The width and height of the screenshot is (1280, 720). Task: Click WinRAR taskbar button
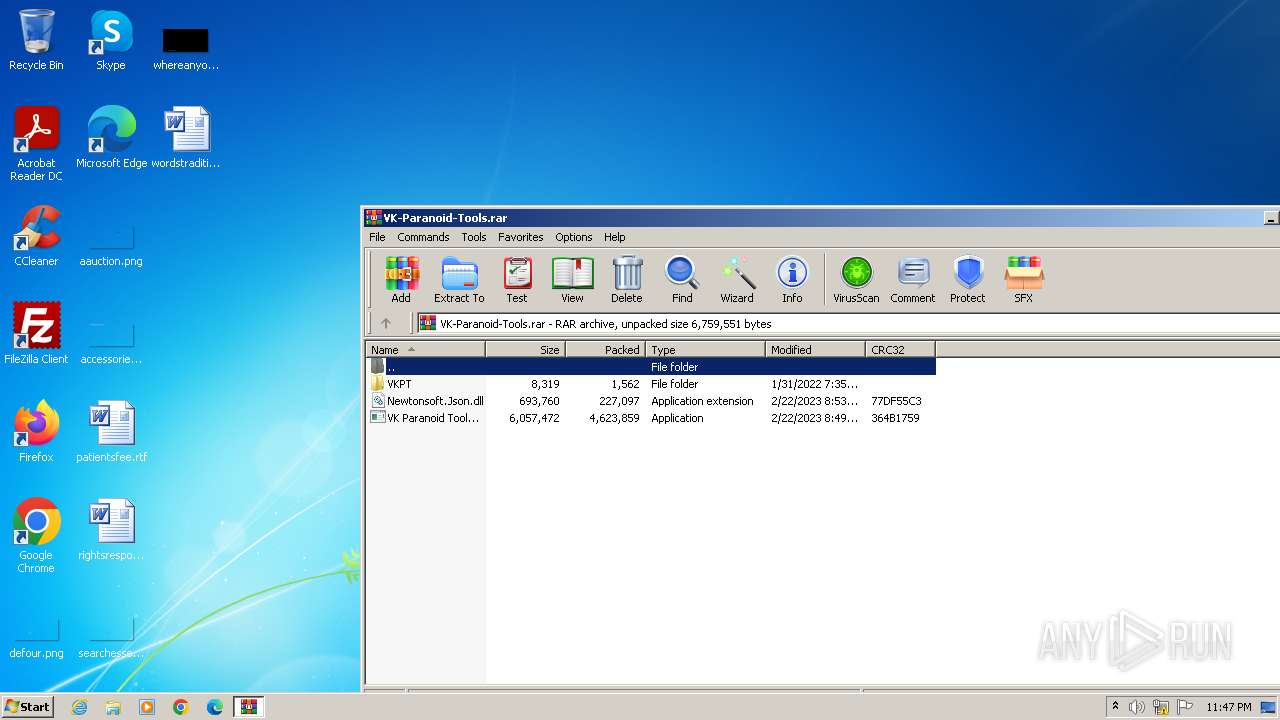click(x=248, y=707)
